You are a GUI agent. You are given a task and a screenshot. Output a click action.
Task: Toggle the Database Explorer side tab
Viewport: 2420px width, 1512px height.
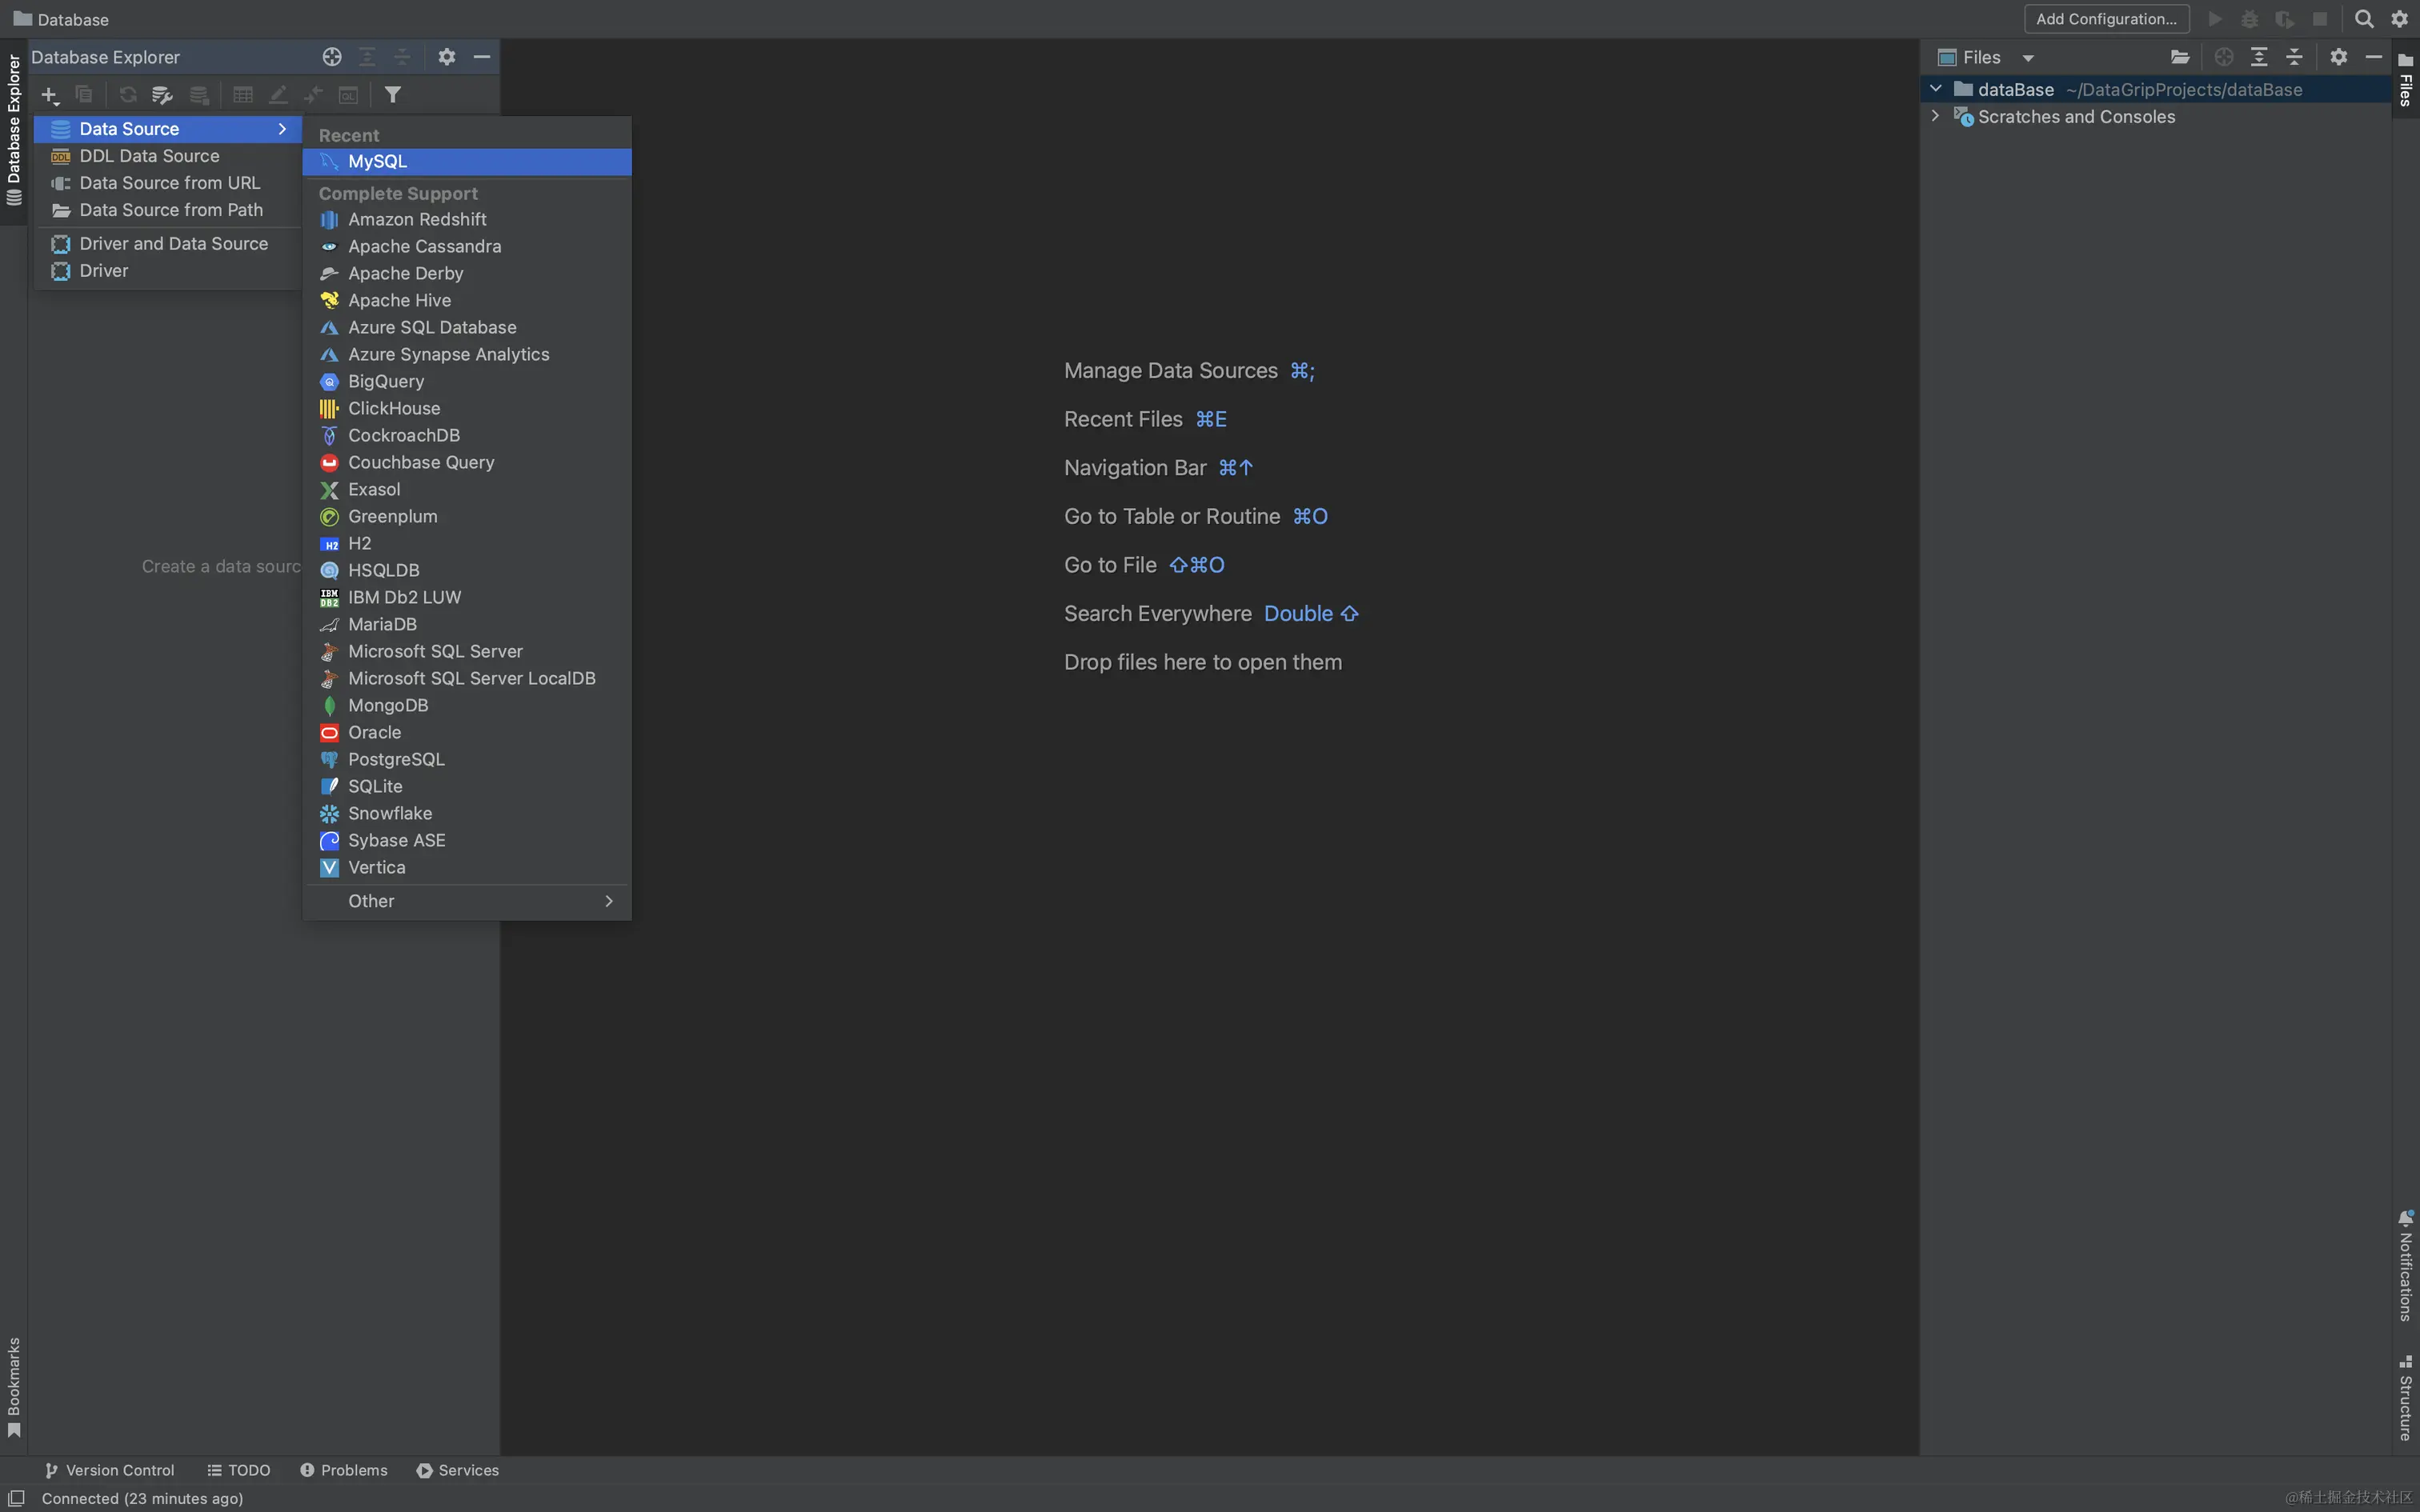click(x=14, y=130)
